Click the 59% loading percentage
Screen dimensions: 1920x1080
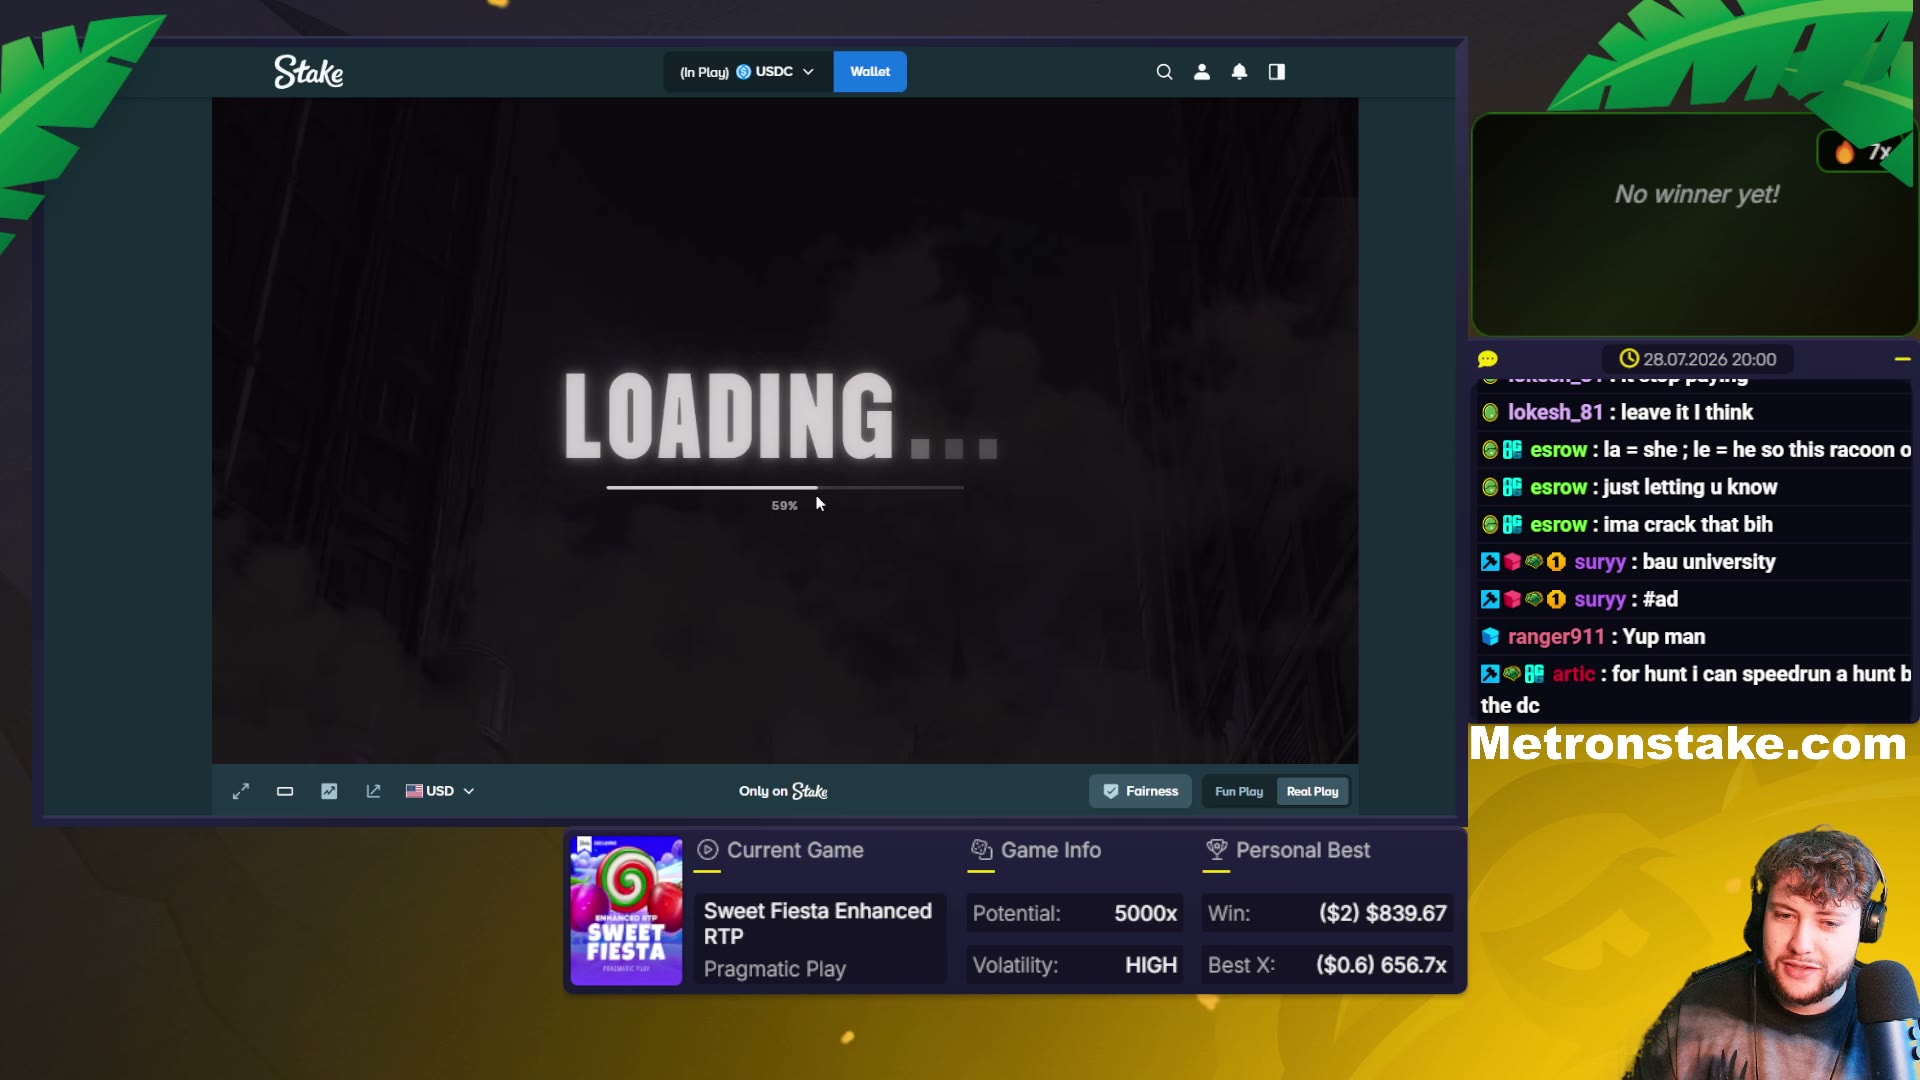(x=784, y=506)
